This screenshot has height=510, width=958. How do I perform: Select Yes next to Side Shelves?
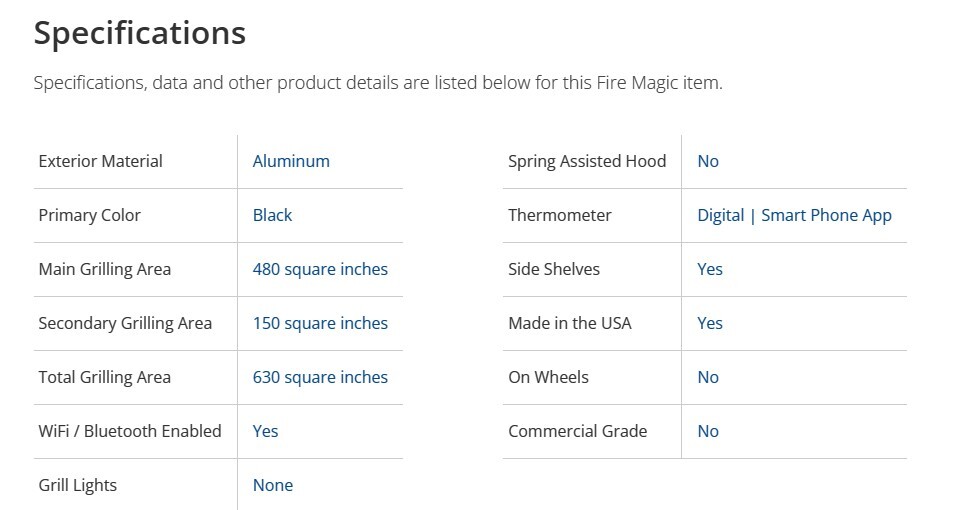point(710,269)
